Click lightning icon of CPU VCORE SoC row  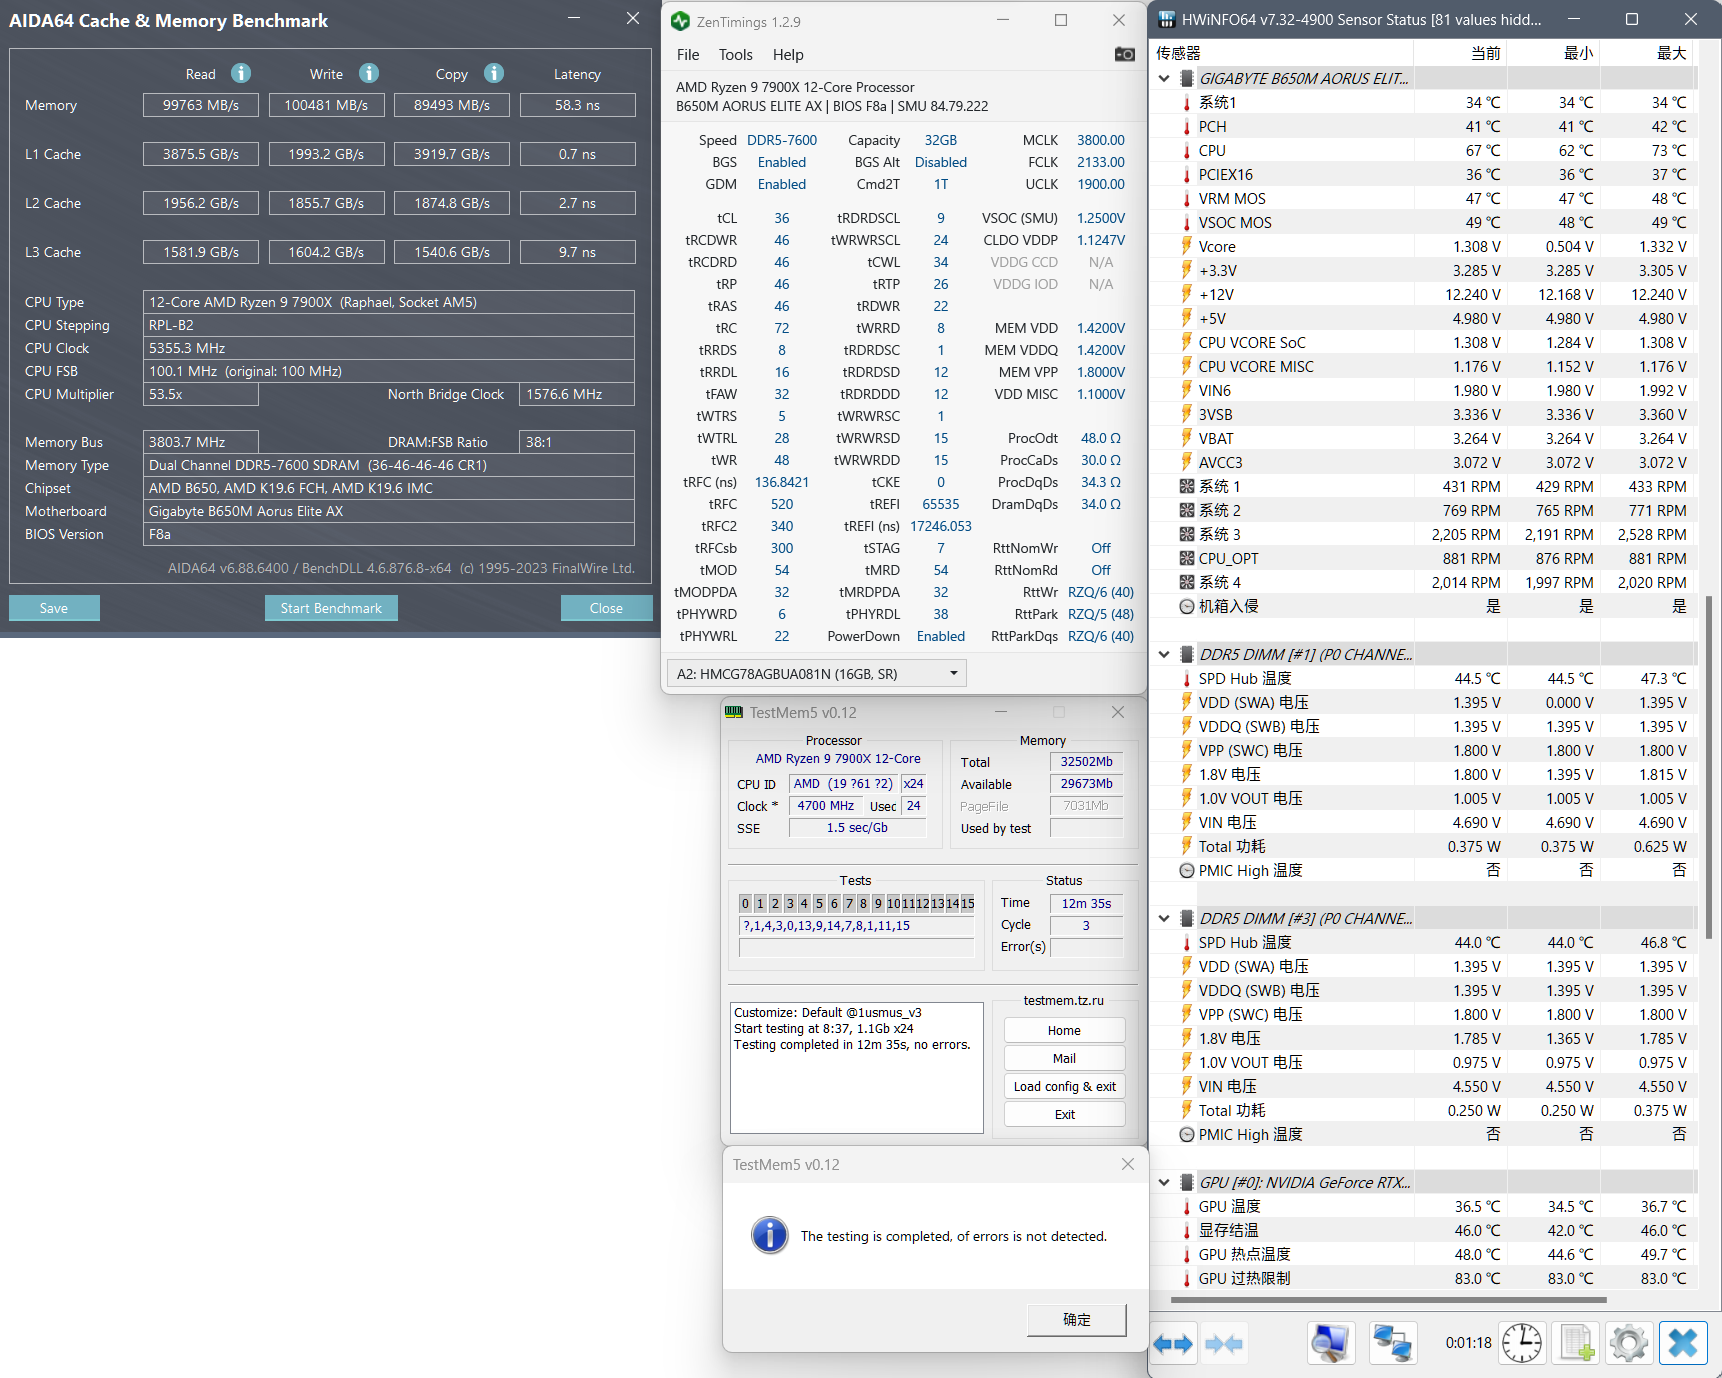pos(1187,342)
